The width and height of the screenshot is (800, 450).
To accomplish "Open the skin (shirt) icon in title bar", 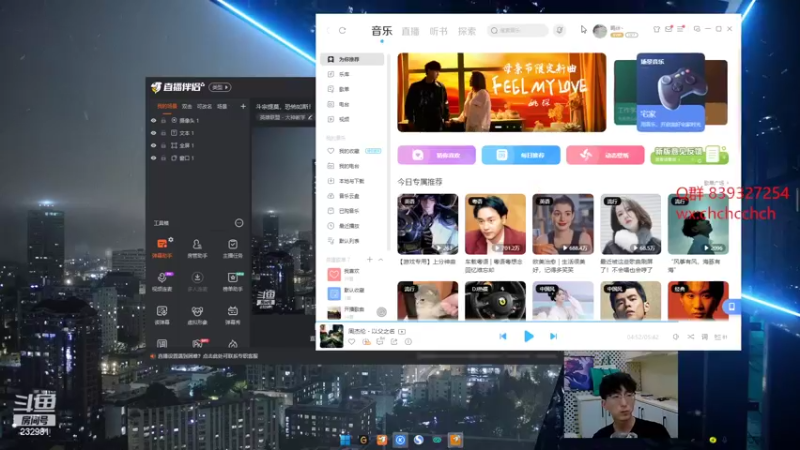I will 657,29.
